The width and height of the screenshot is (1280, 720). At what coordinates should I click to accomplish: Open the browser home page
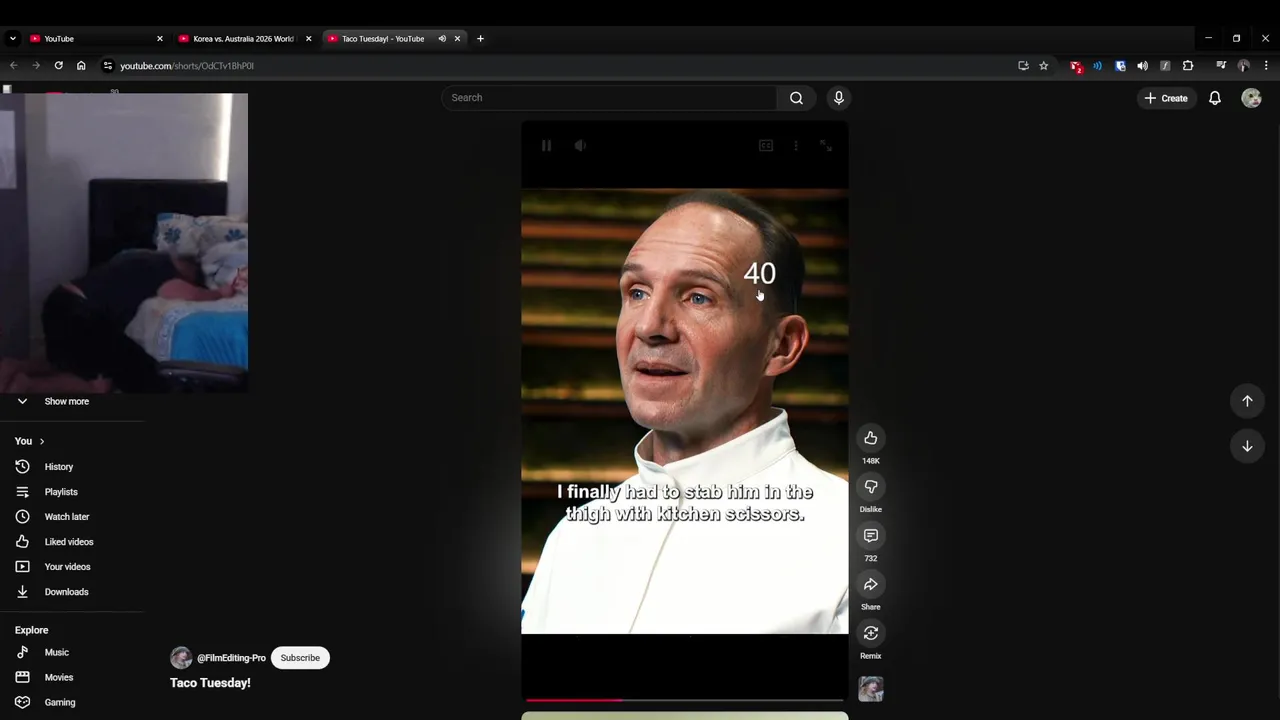click(81, 66)
